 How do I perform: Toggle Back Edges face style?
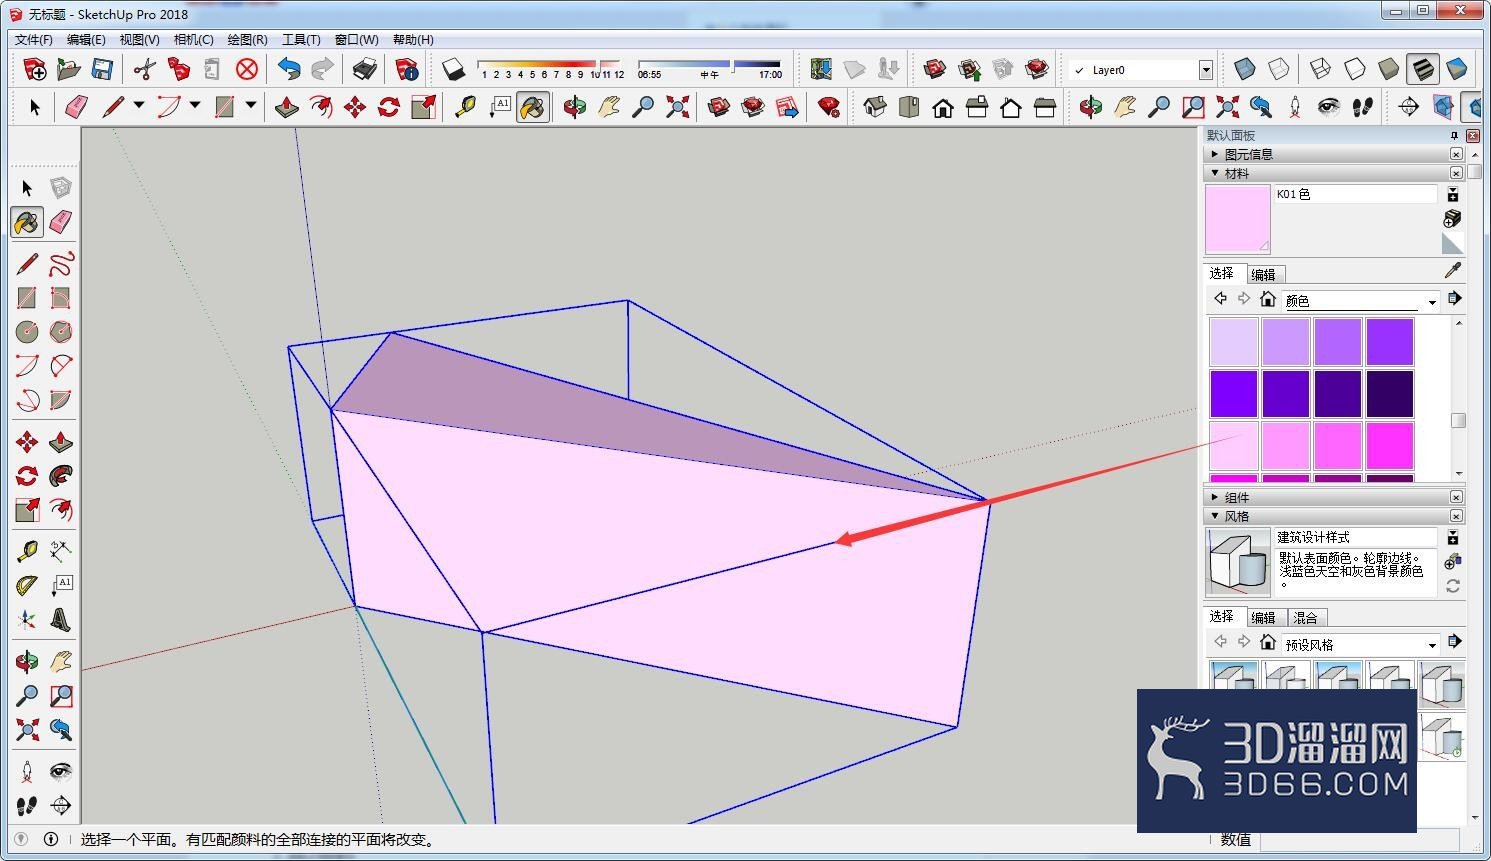click(1278, 69)
